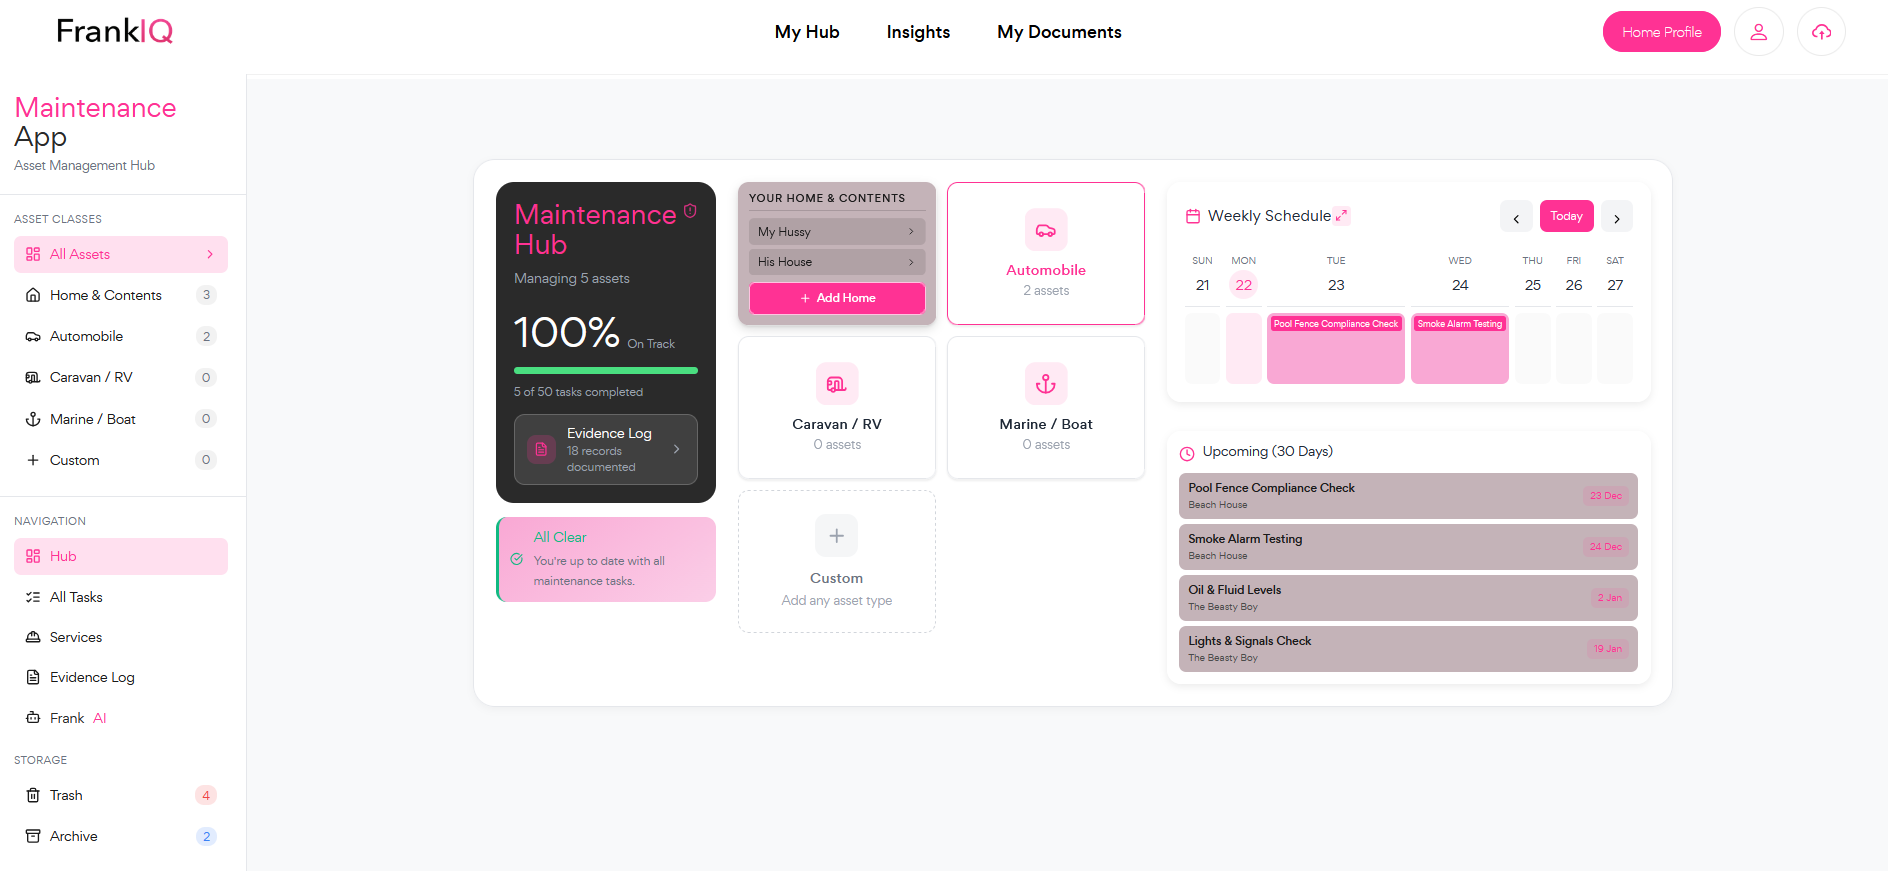Click the cloud upload icon

[1821, 32]
